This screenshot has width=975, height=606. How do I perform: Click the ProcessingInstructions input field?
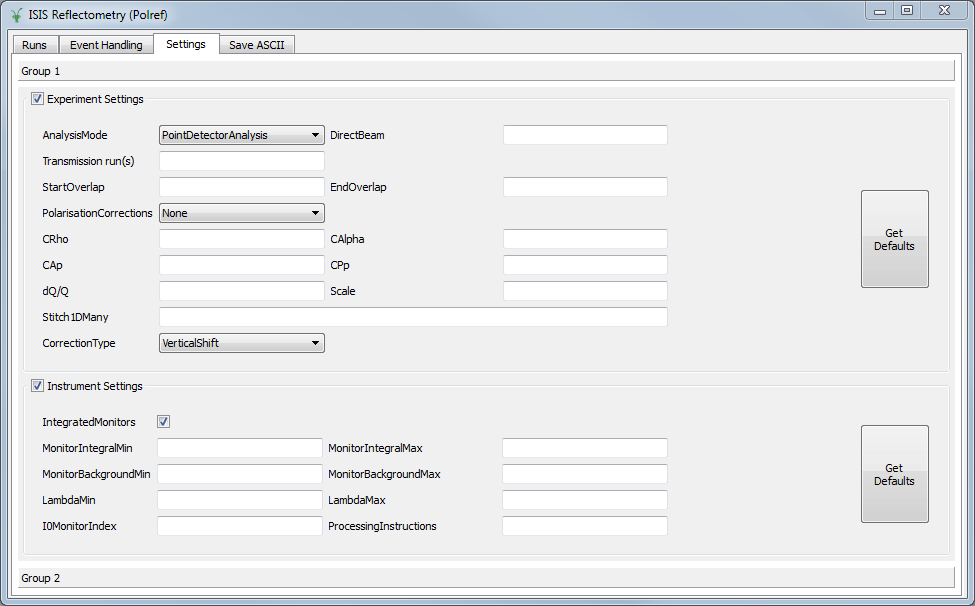pos(585,526)
